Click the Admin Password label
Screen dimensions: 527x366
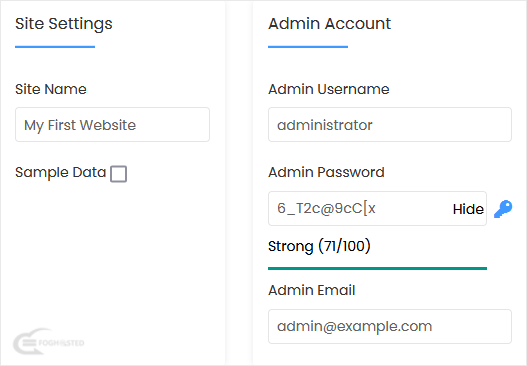pos(326,172)
